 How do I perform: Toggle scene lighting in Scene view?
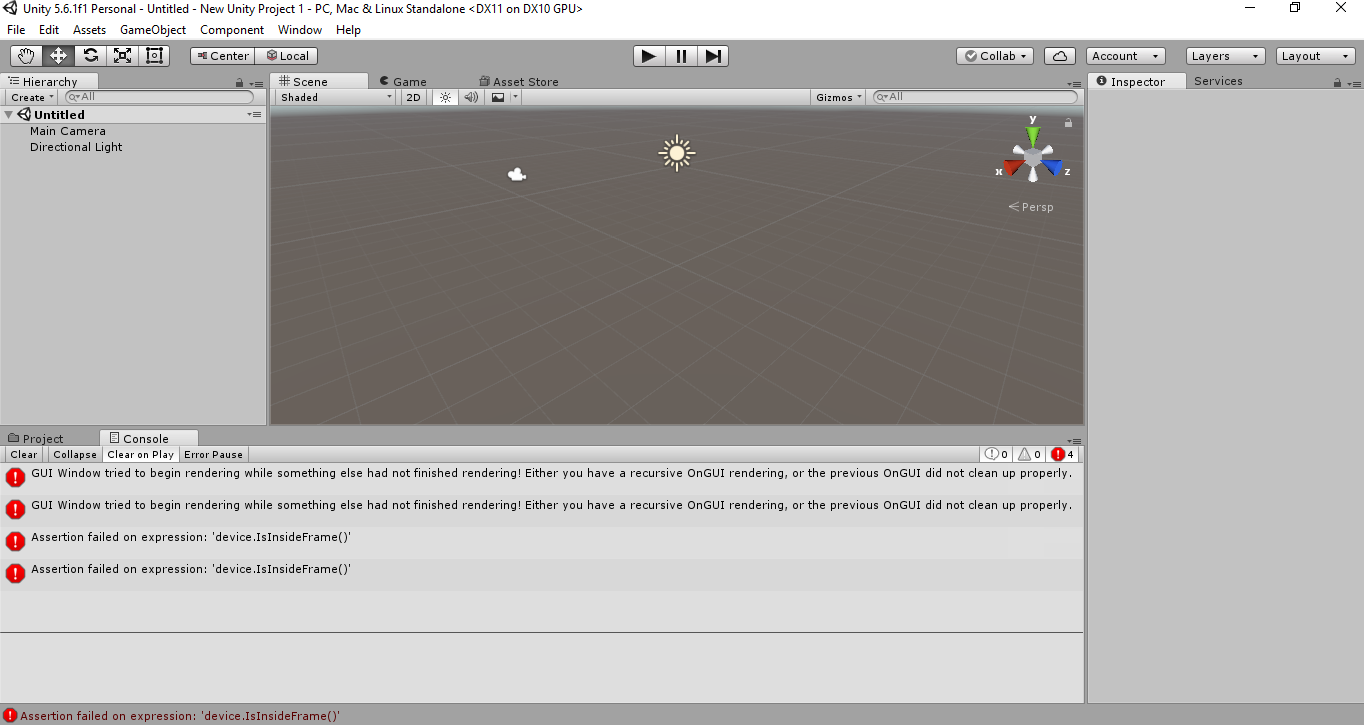(445, 97)
